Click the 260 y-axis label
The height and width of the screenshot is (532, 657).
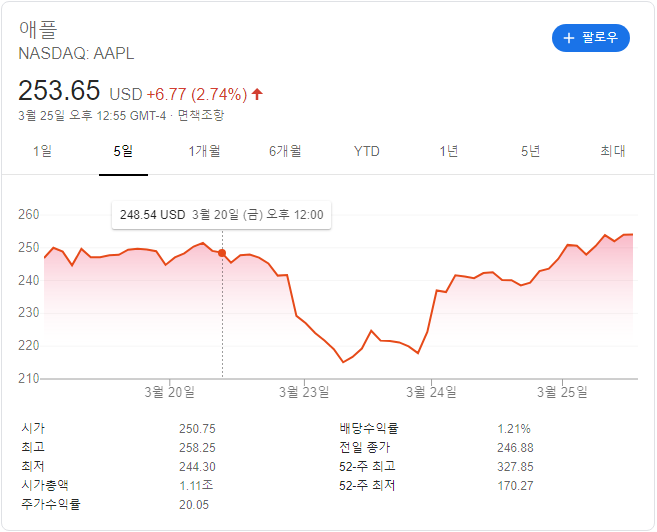coord(28,214)
